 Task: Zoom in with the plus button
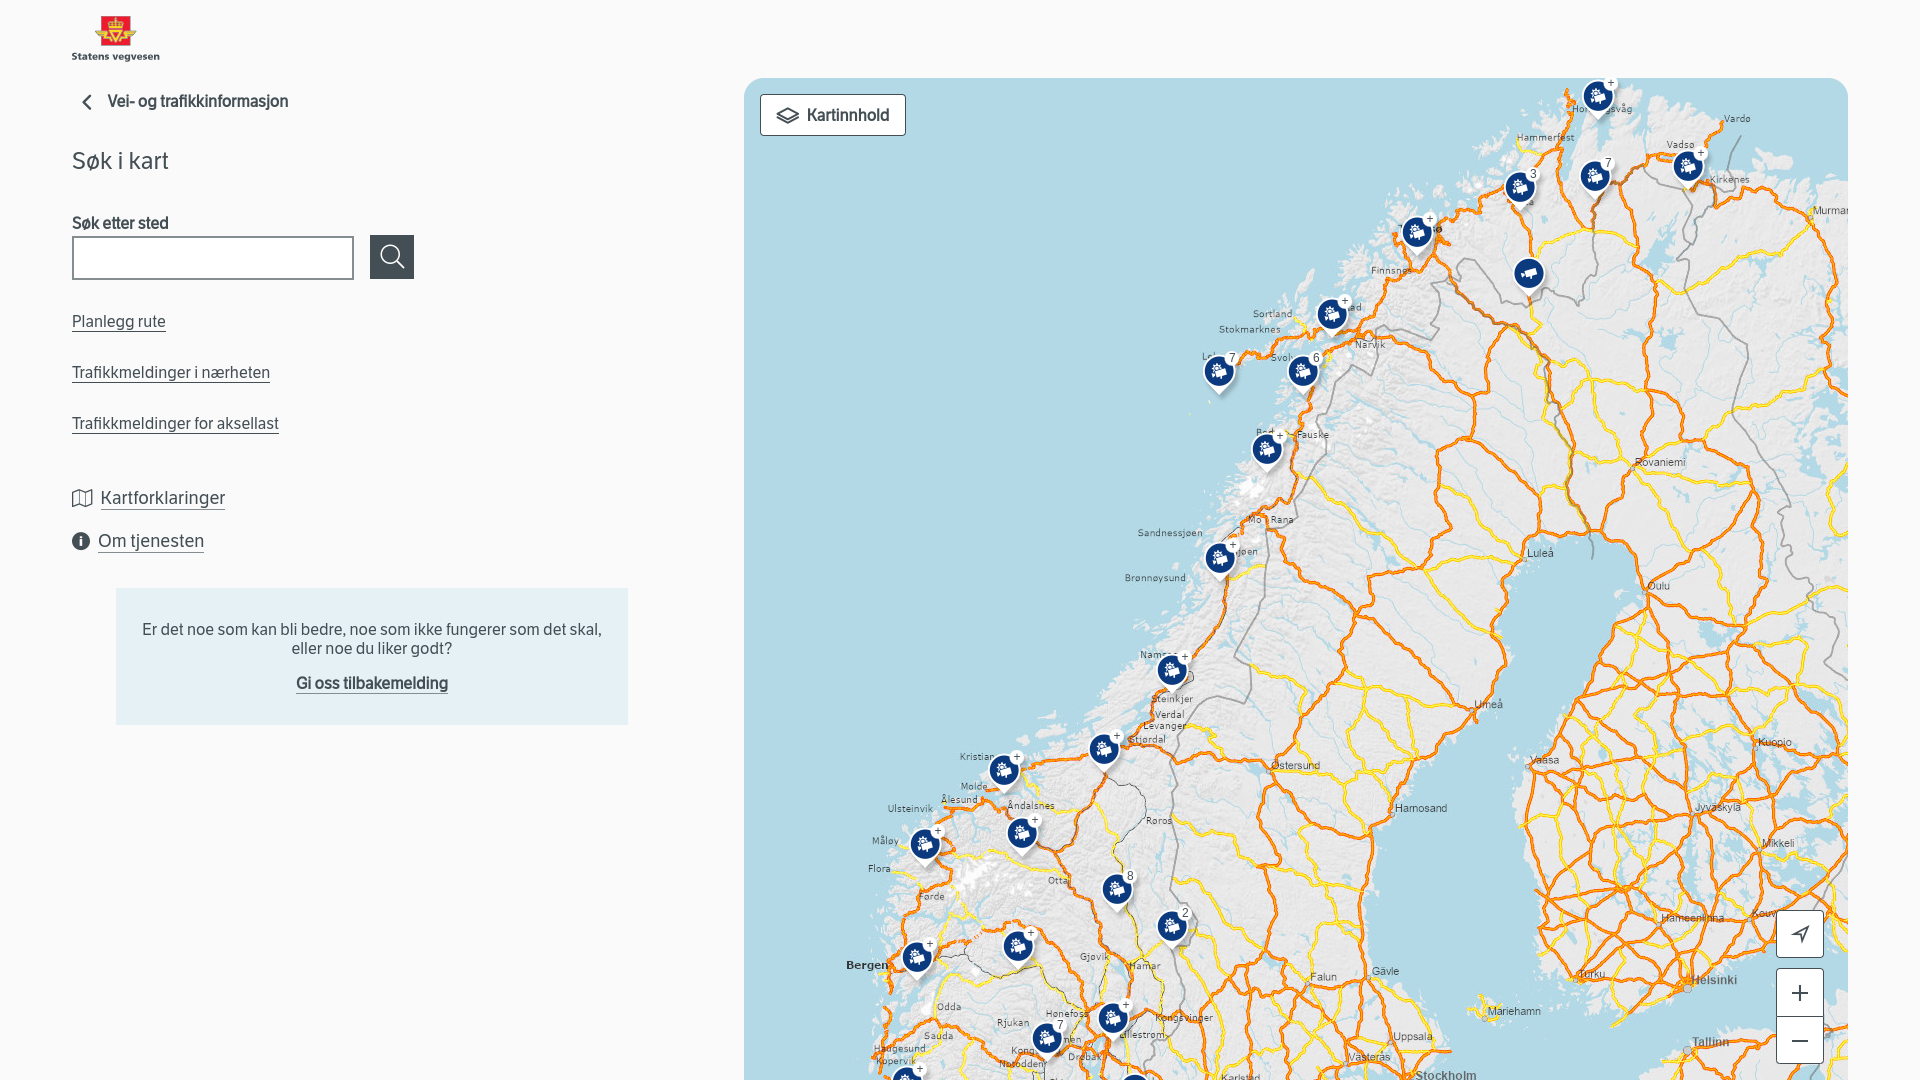pos(1799,993)
